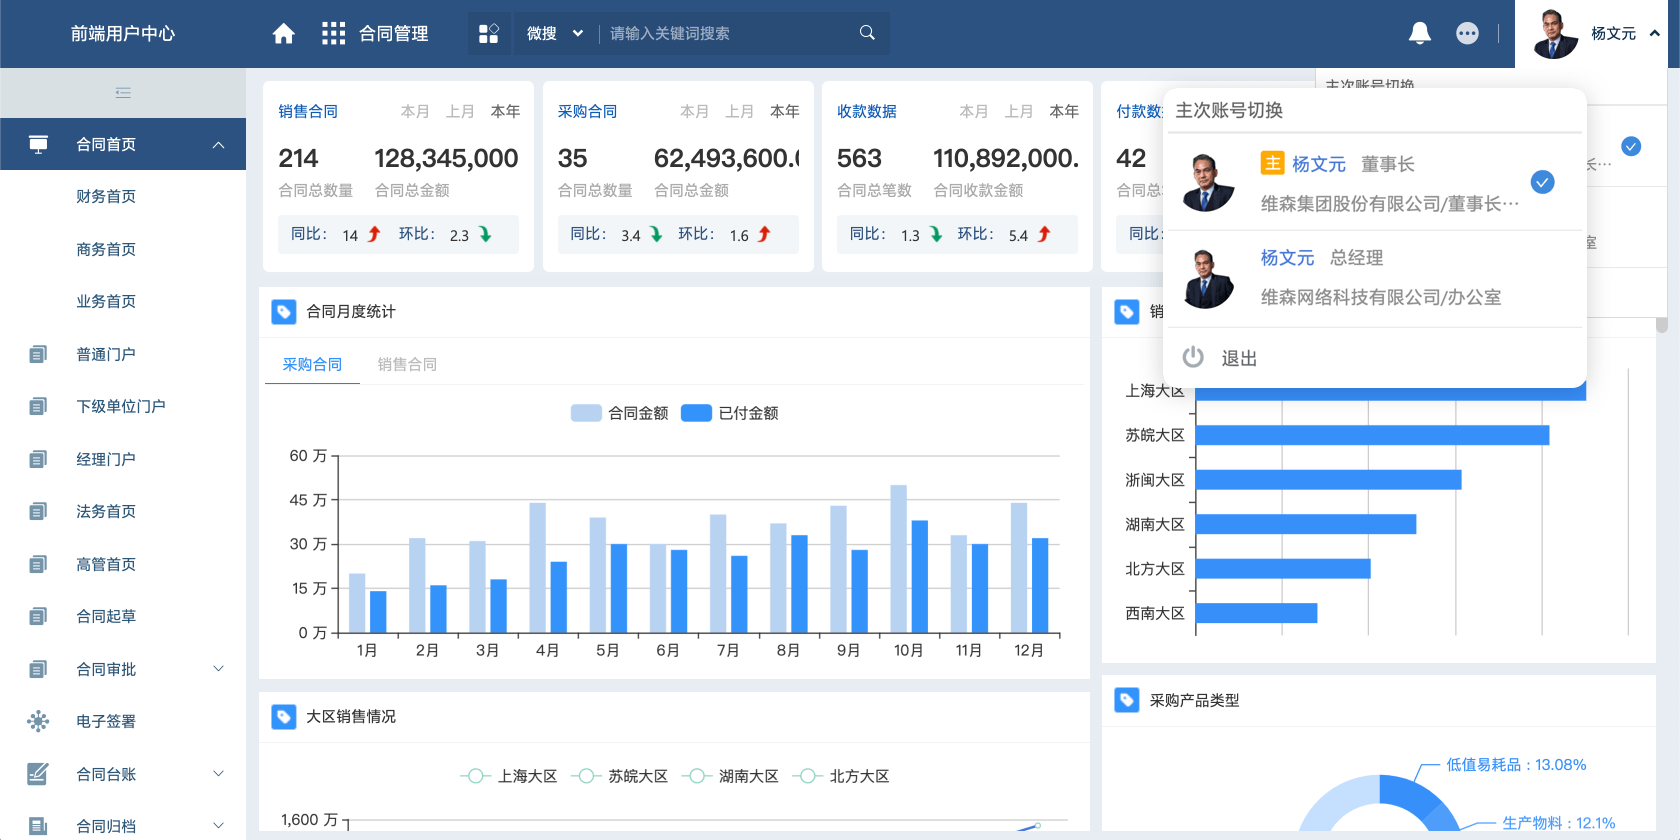
Task: Click the 前端用户中心 title
Action: [x=123, y=34]
